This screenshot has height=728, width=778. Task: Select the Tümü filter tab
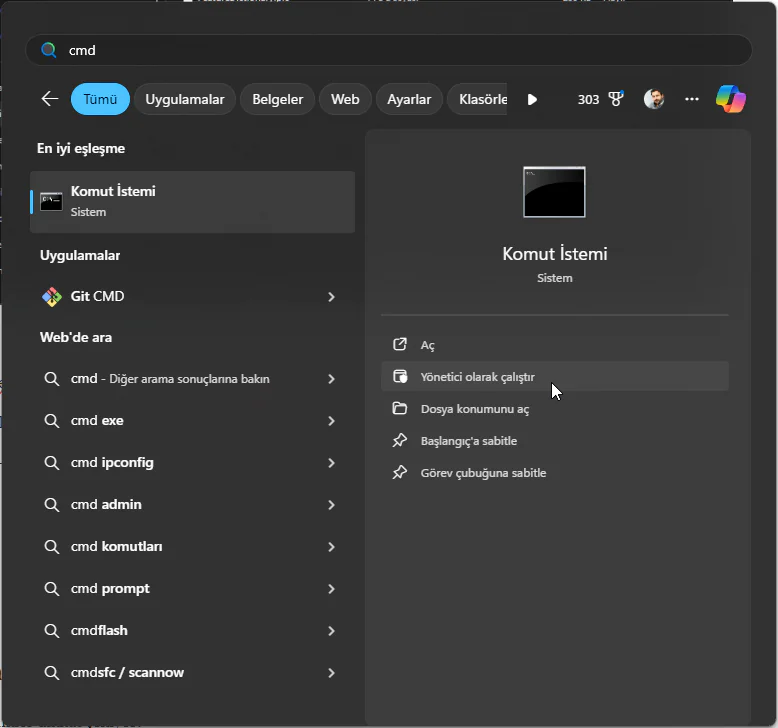(100, 99)
